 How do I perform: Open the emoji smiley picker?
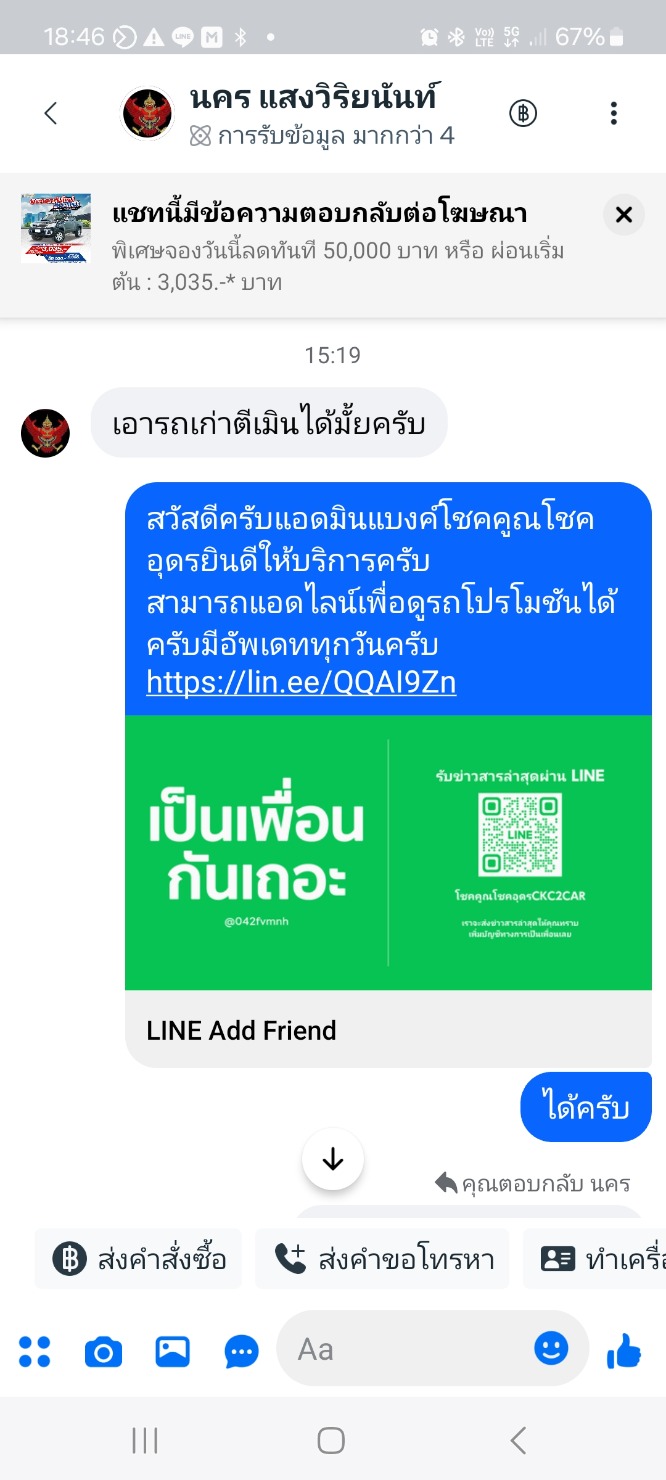[551, 1349]
